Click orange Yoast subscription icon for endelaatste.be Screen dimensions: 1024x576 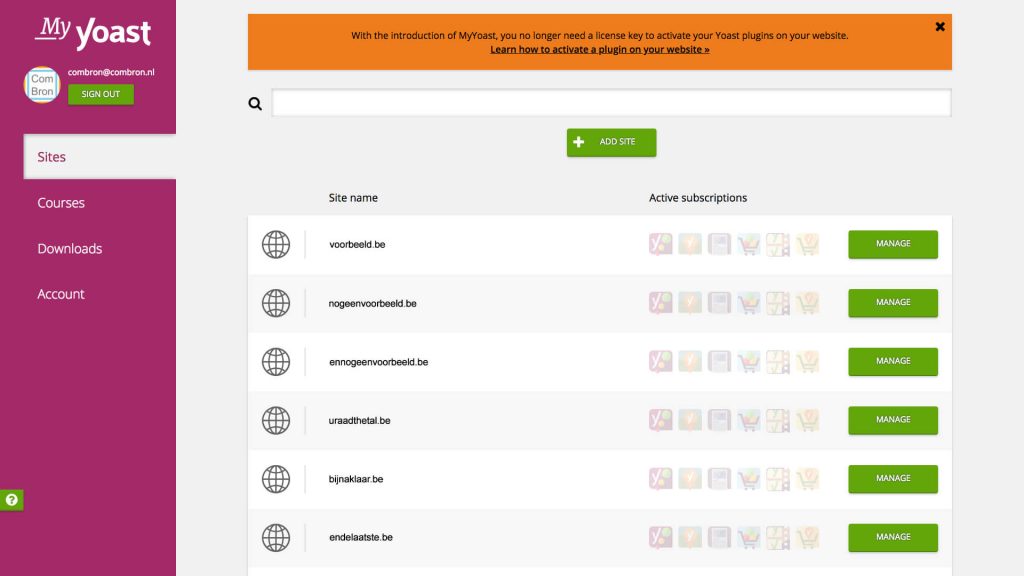pyautogui.click(x=690, y=537)
